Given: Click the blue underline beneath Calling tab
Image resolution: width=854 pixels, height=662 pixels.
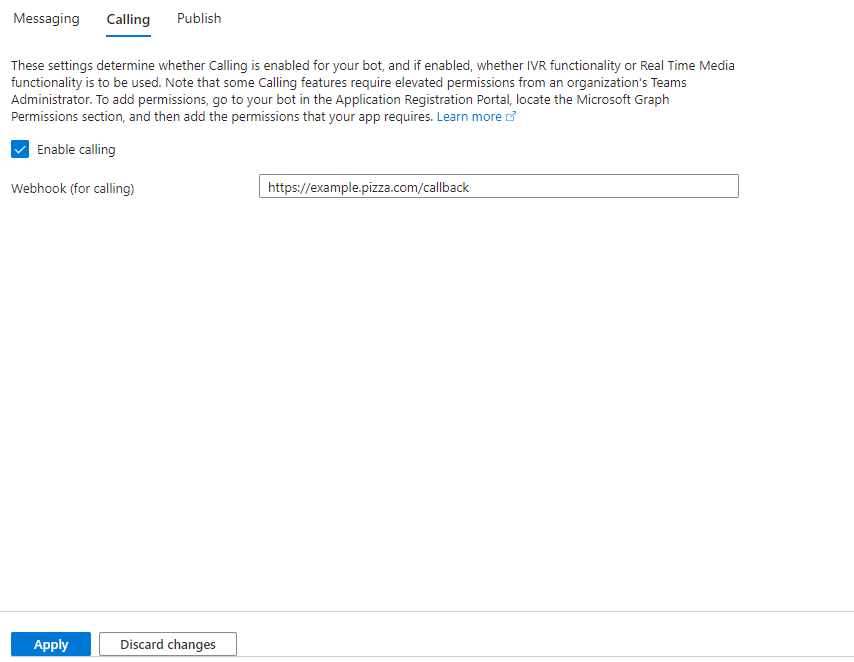Looking at the screenshot, I should (128, 36).
